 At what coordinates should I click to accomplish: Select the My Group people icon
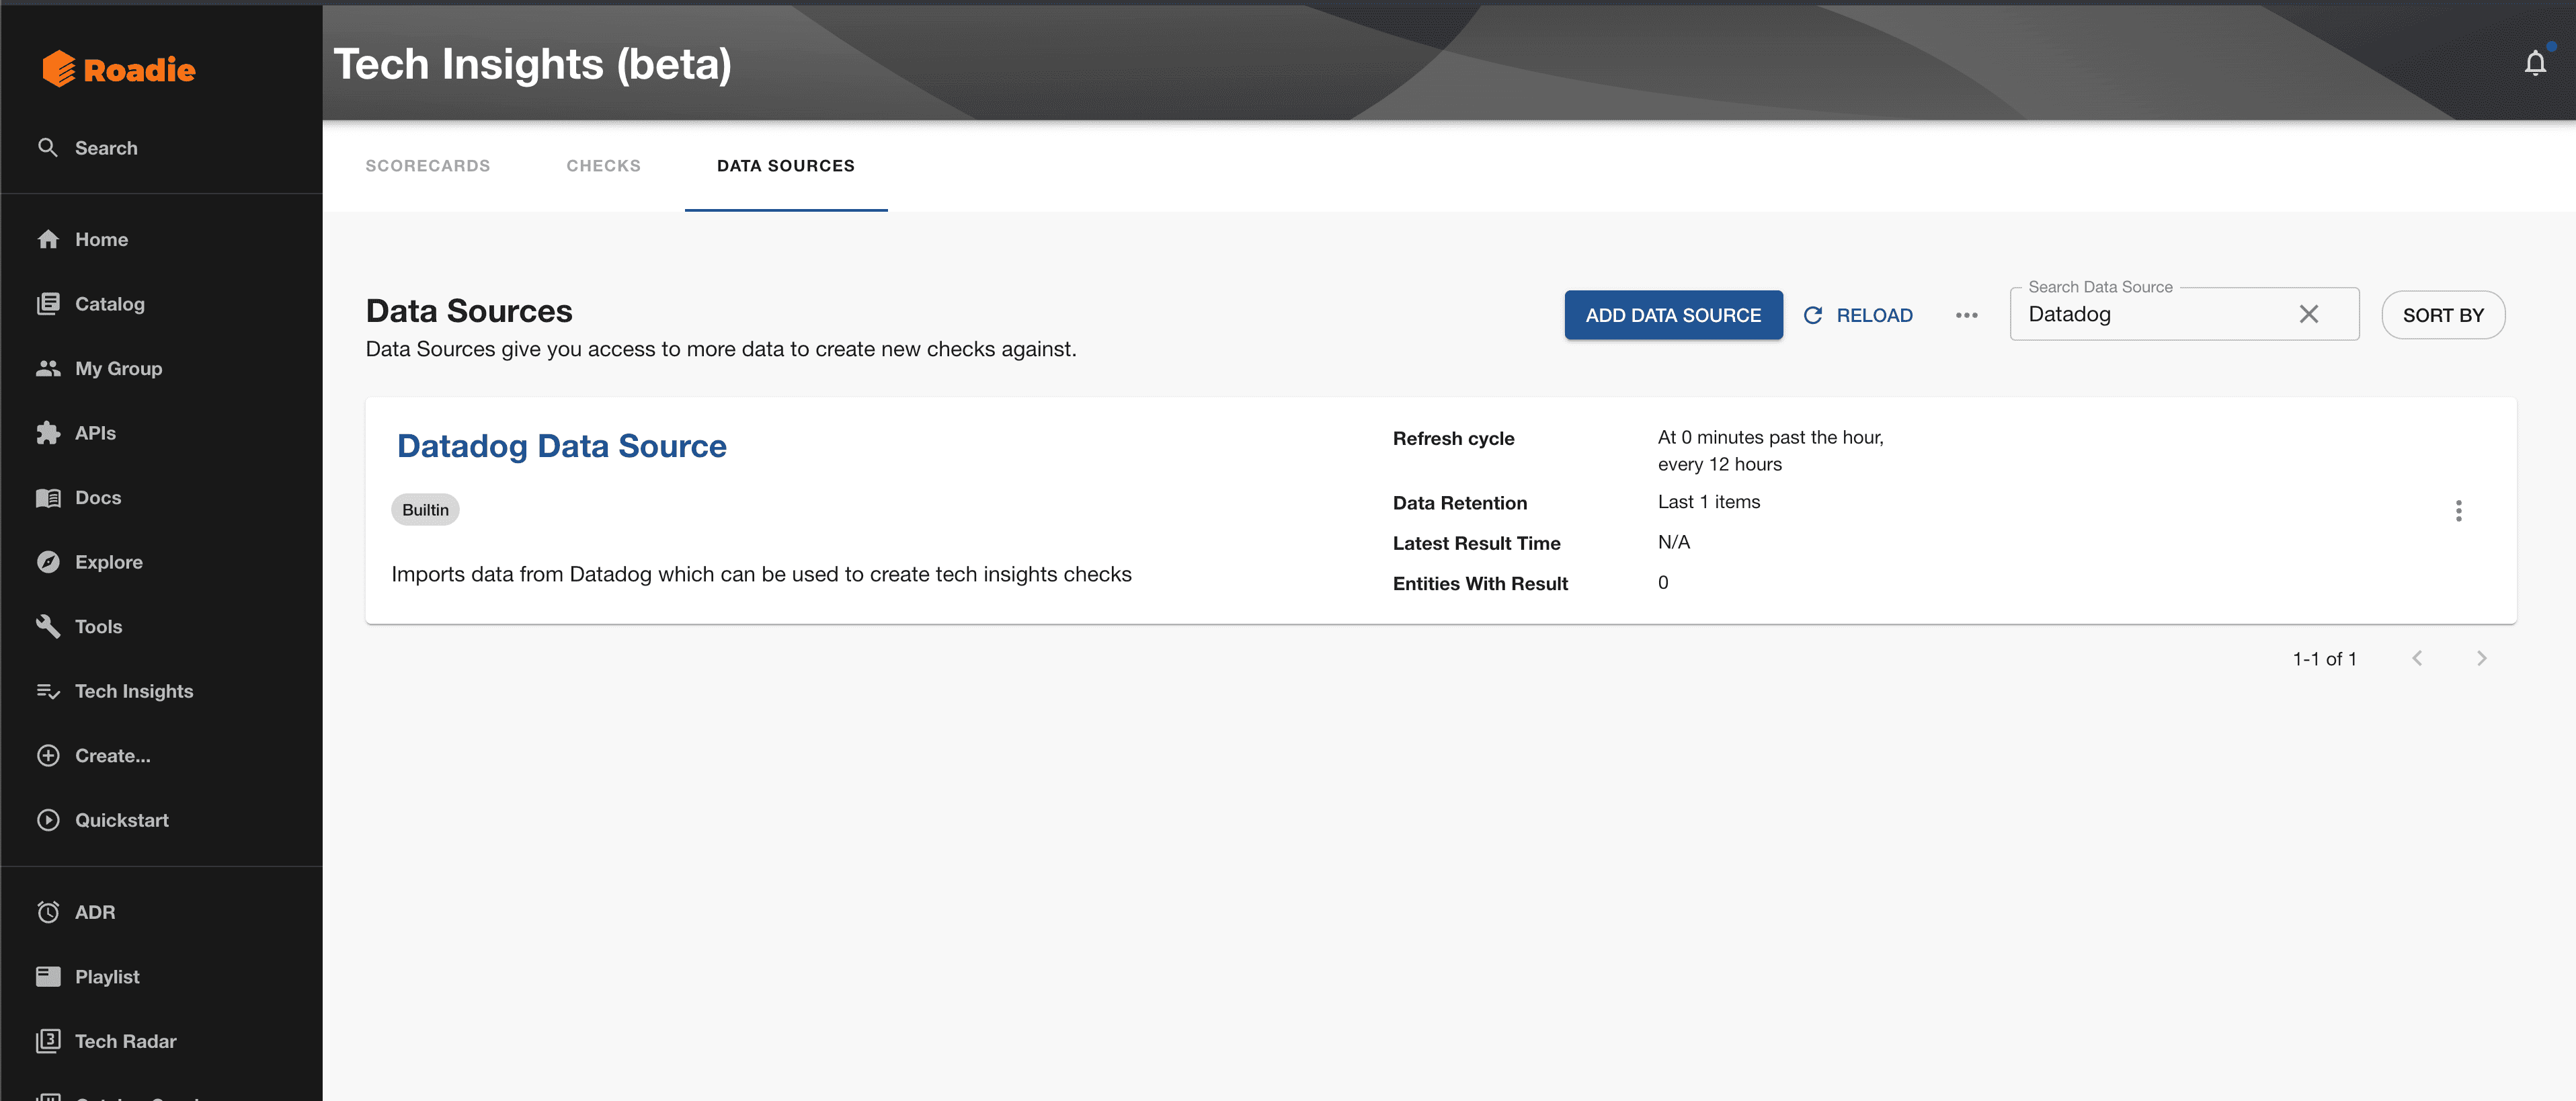point(48,368)
